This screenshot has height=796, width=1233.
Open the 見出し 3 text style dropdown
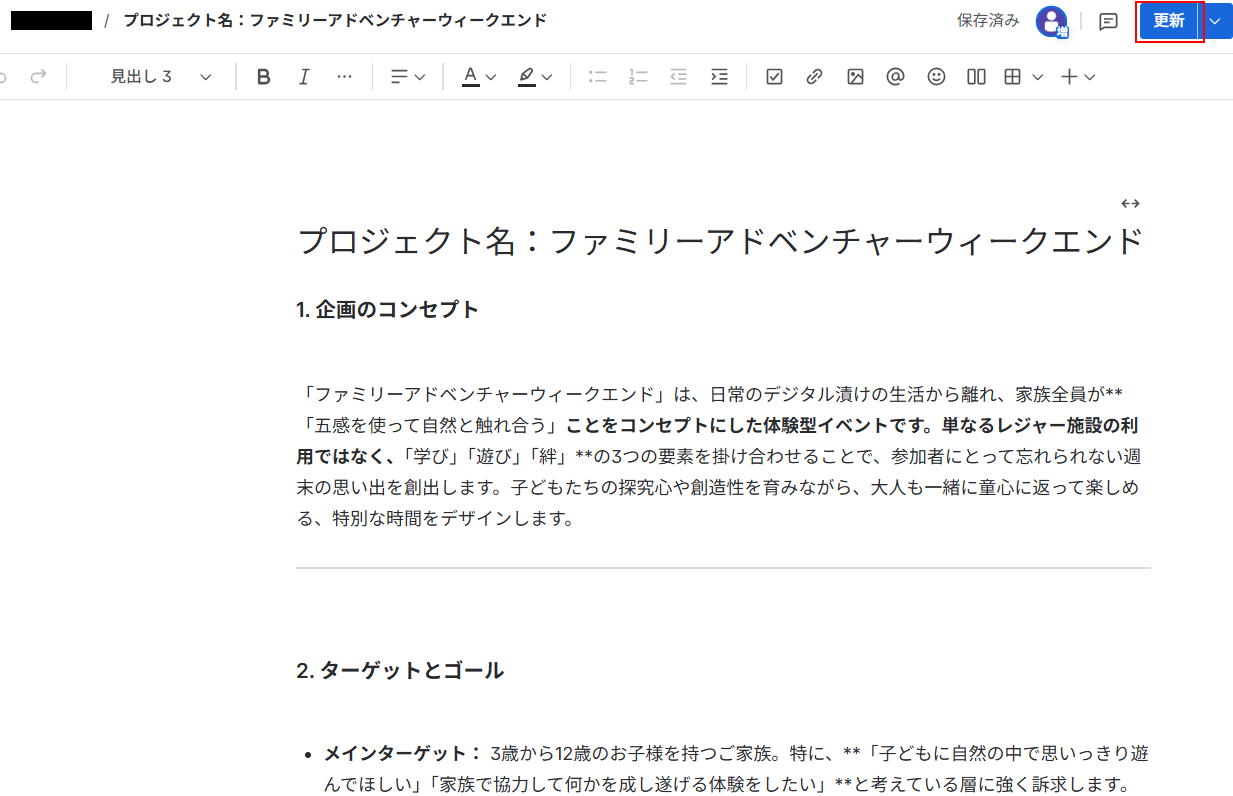click(160, 76)
